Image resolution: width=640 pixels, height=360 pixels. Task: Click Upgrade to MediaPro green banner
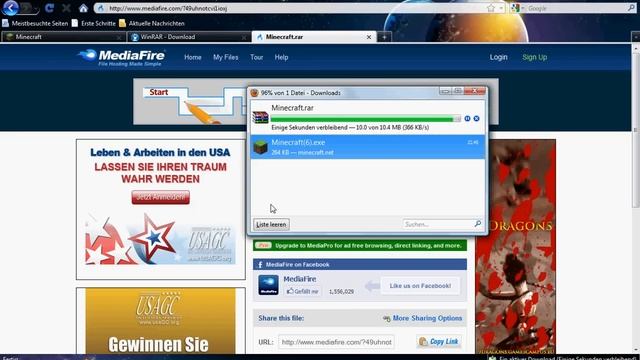click(x=360, y=246)
